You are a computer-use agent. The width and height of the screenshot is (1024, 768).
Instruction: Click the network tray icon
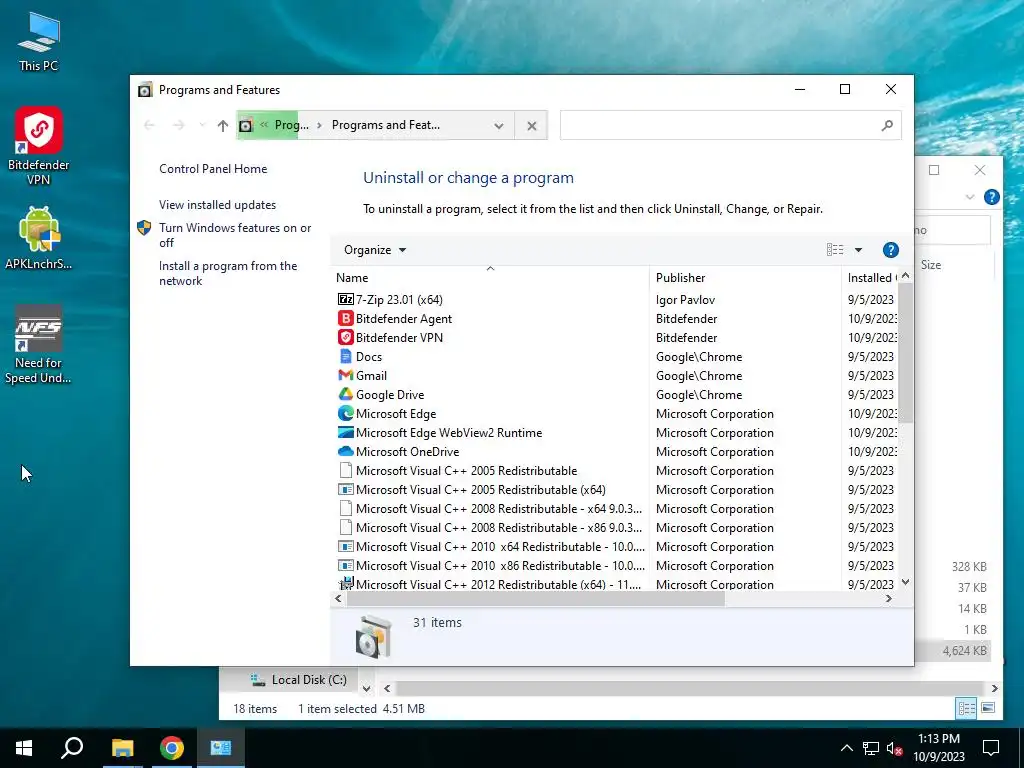coord(871,749)
